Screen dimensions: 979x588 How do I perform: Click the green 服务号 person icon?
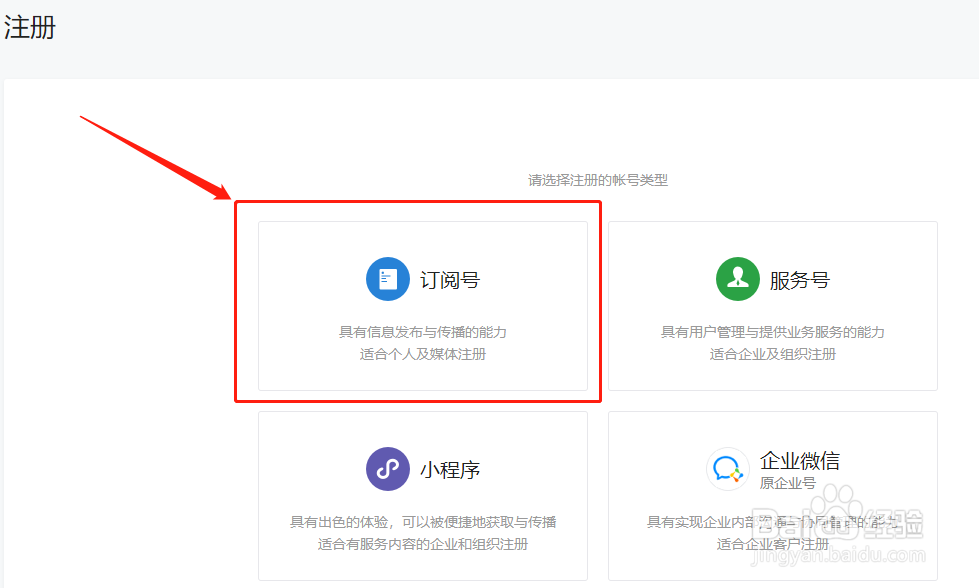pyautogui.click(x=737, y=279)
